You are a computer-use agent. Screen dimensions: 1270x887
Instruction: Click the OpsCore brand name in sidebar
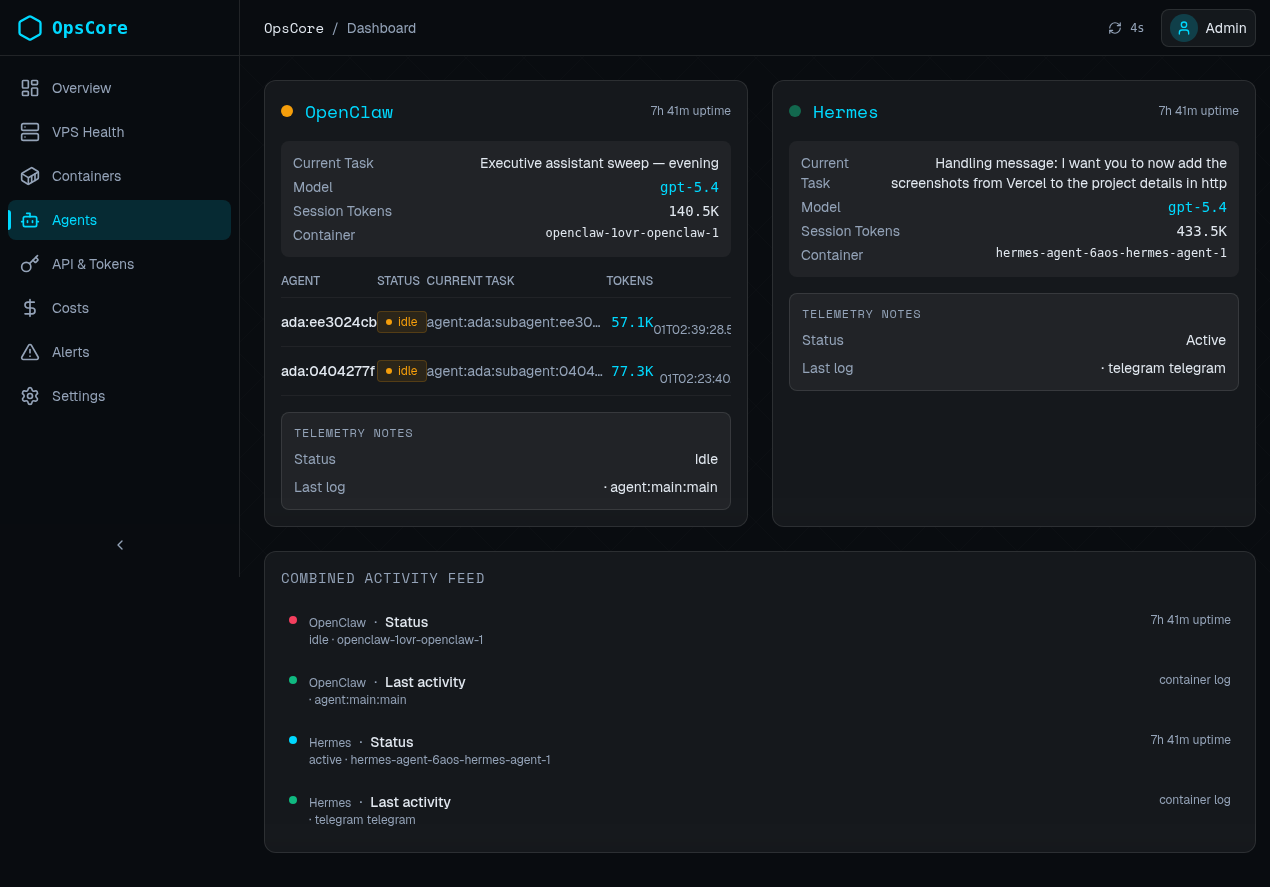pyautogui.click(x=90, y=28)
